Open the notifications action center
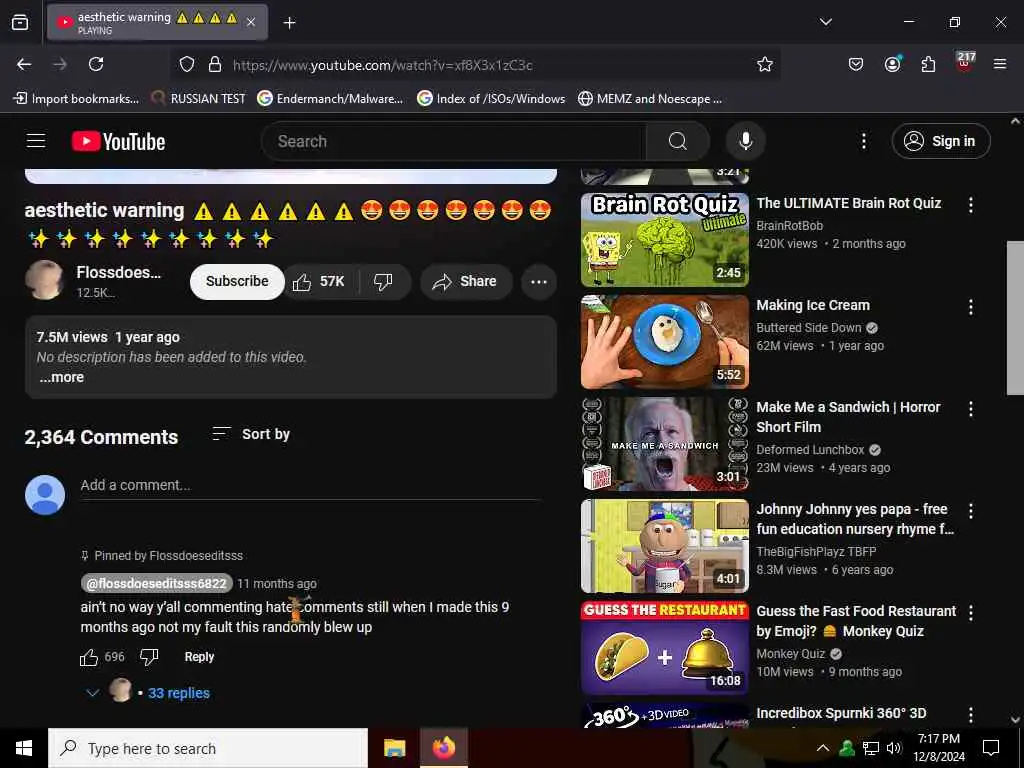 [991, 748]
